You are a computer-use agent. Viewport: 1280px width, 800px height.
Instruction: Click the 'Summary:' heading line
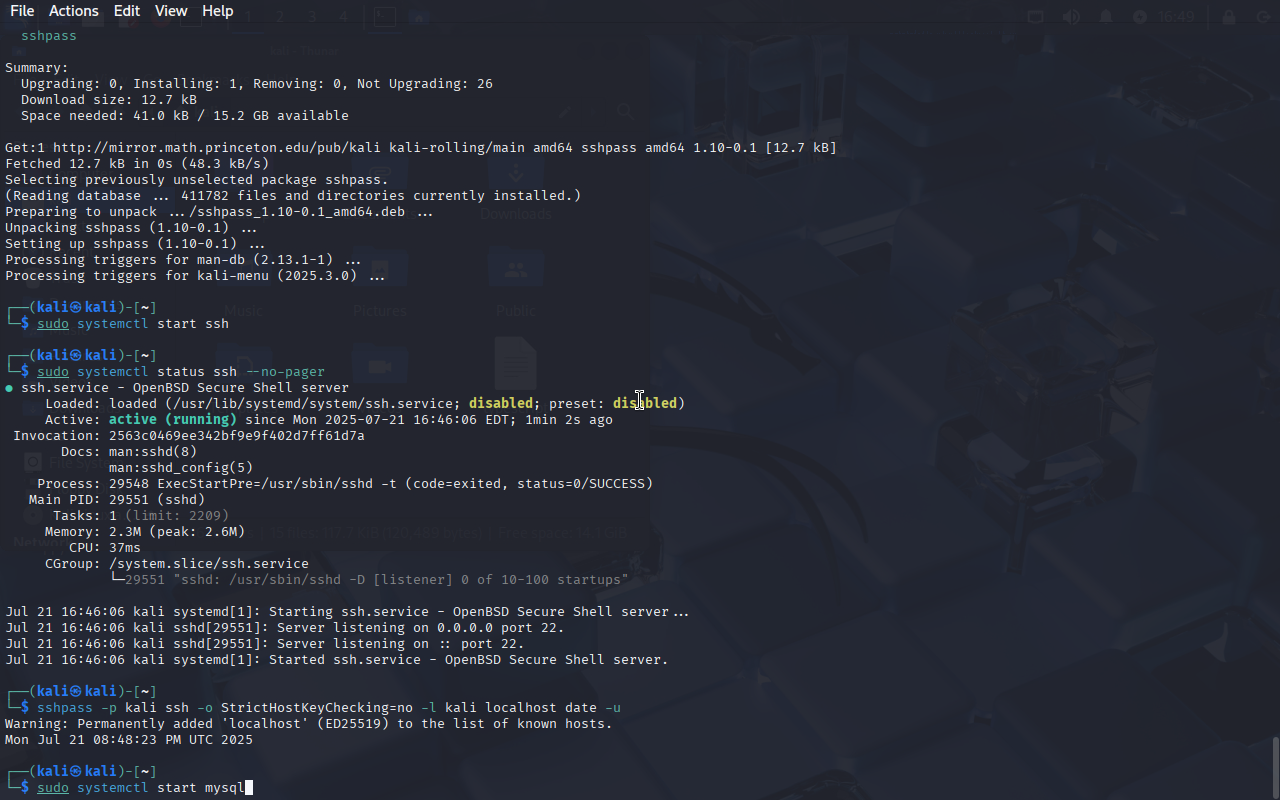[x=37, y=68]
